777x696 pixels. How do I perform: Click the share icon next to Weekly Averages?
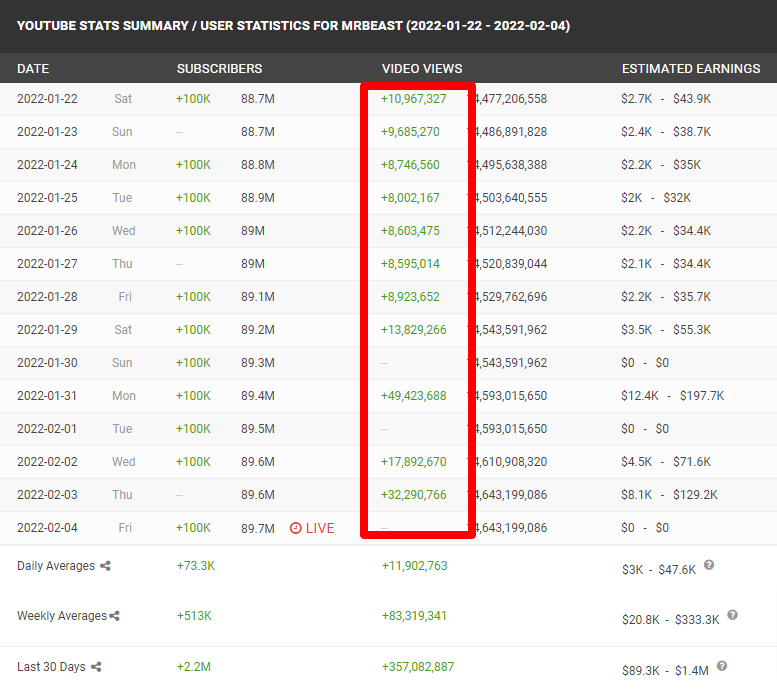(x=114, y=616)
